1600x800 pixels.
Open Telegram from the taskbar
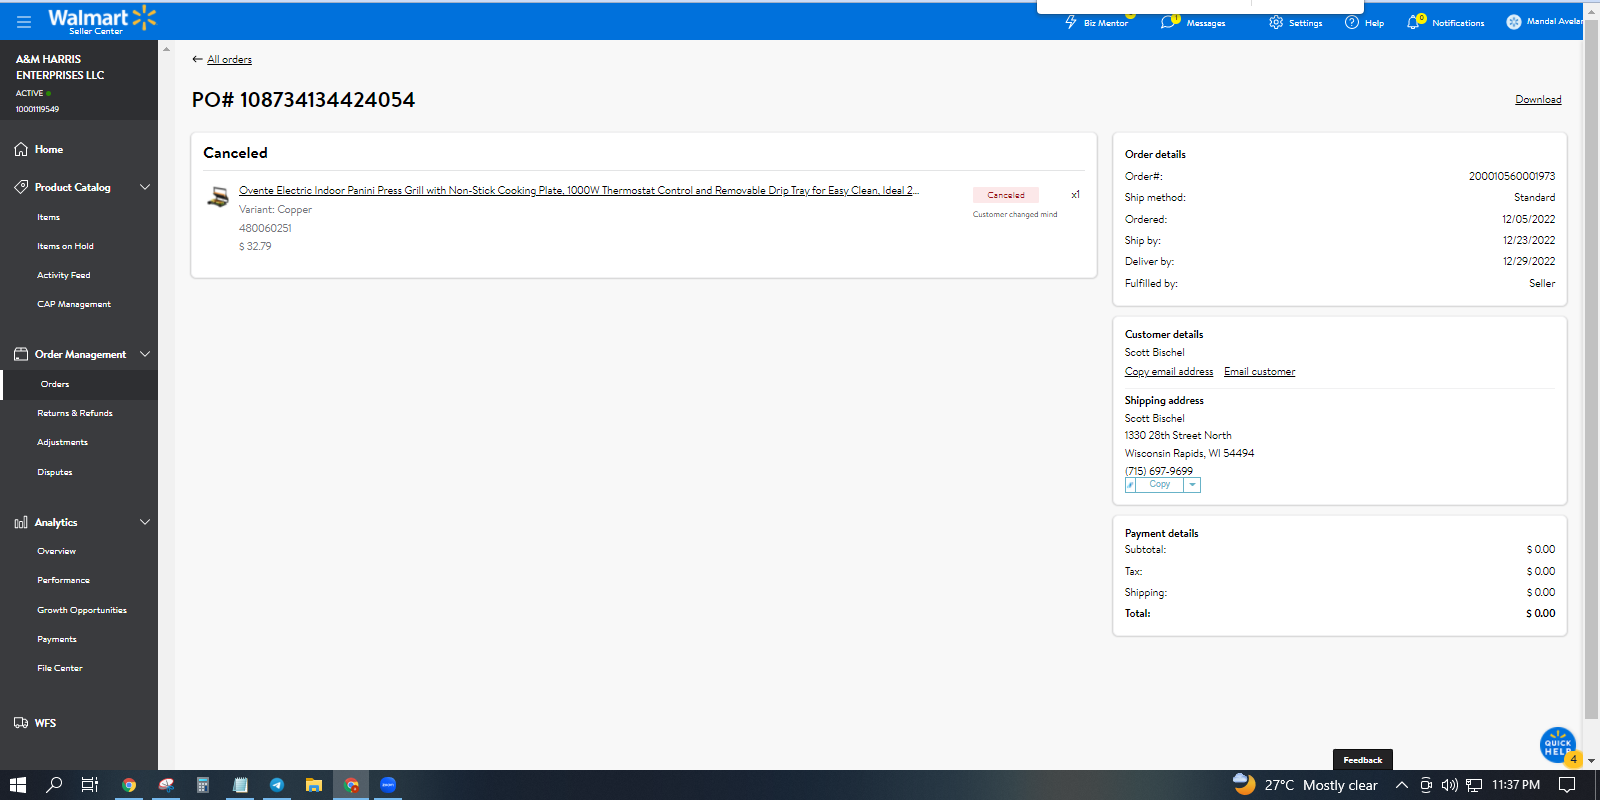pos(277,785)
